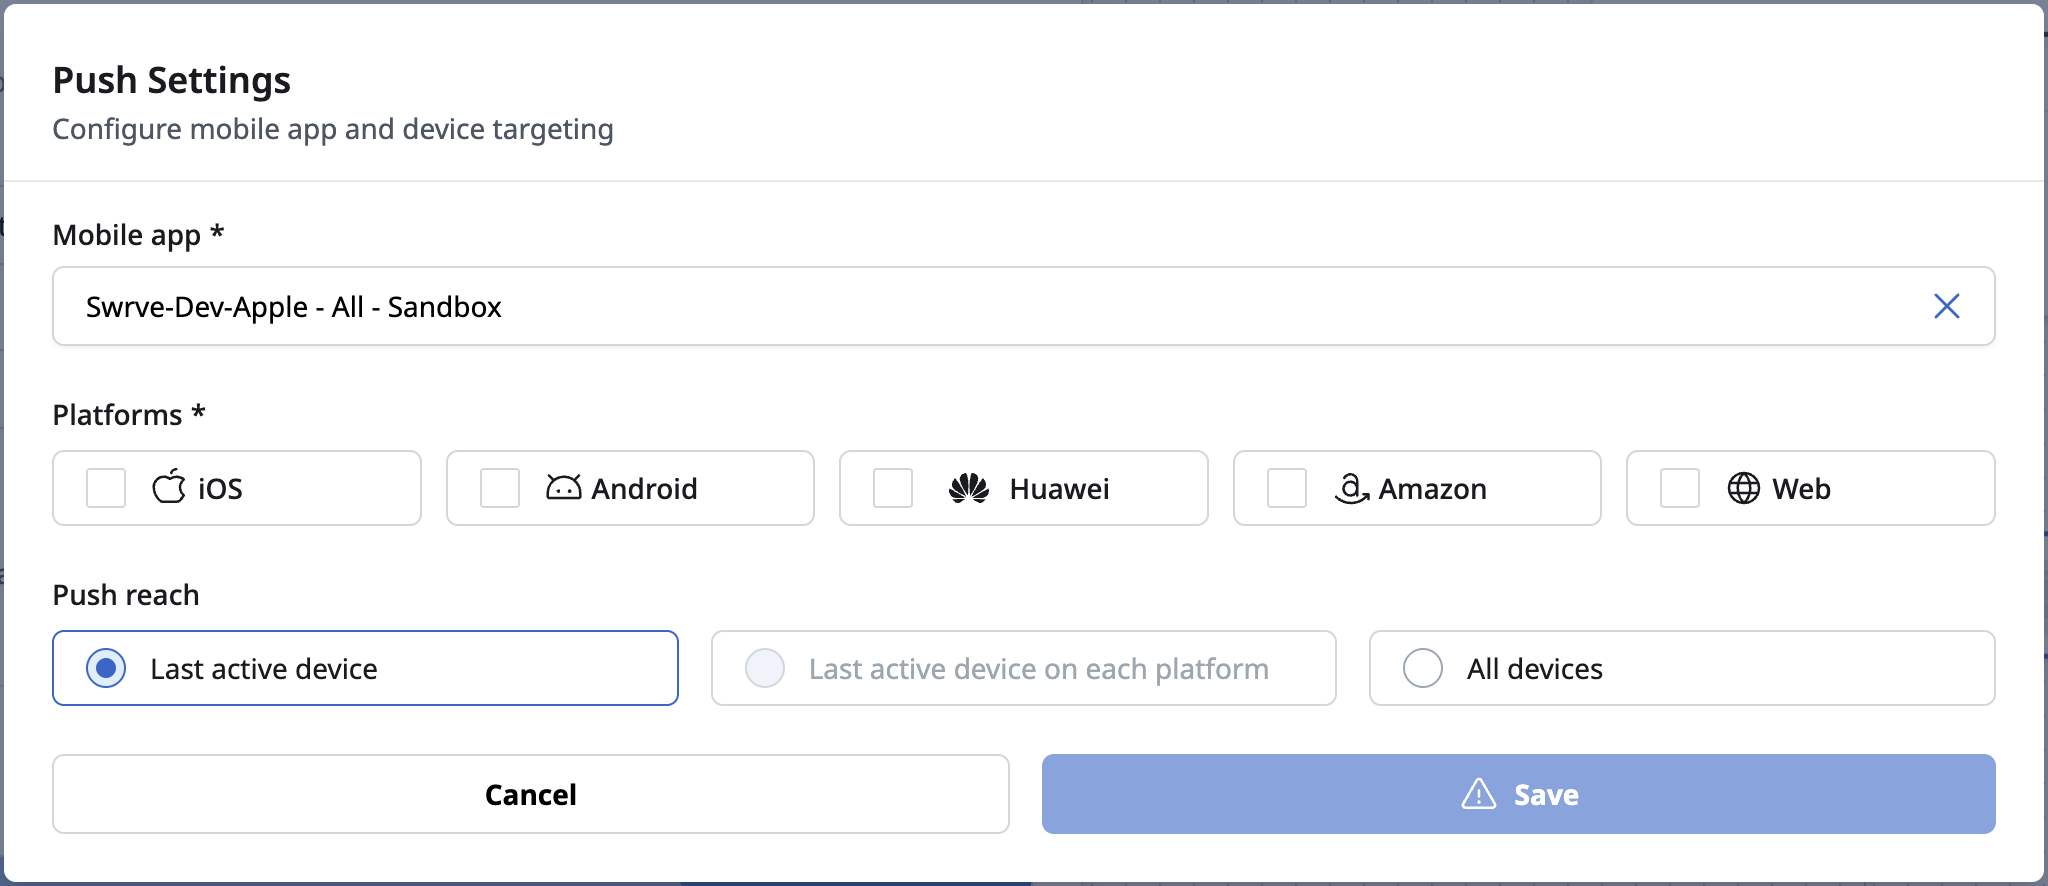Click the Amazon logo icon

[1351, 488]
